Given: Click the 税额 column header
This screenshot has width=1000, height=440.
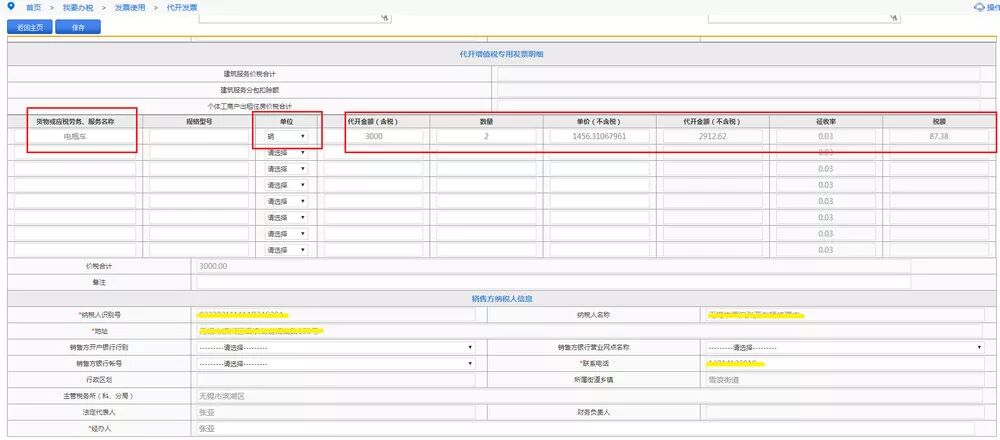Looking at the screenshot, I should [938, 121].
